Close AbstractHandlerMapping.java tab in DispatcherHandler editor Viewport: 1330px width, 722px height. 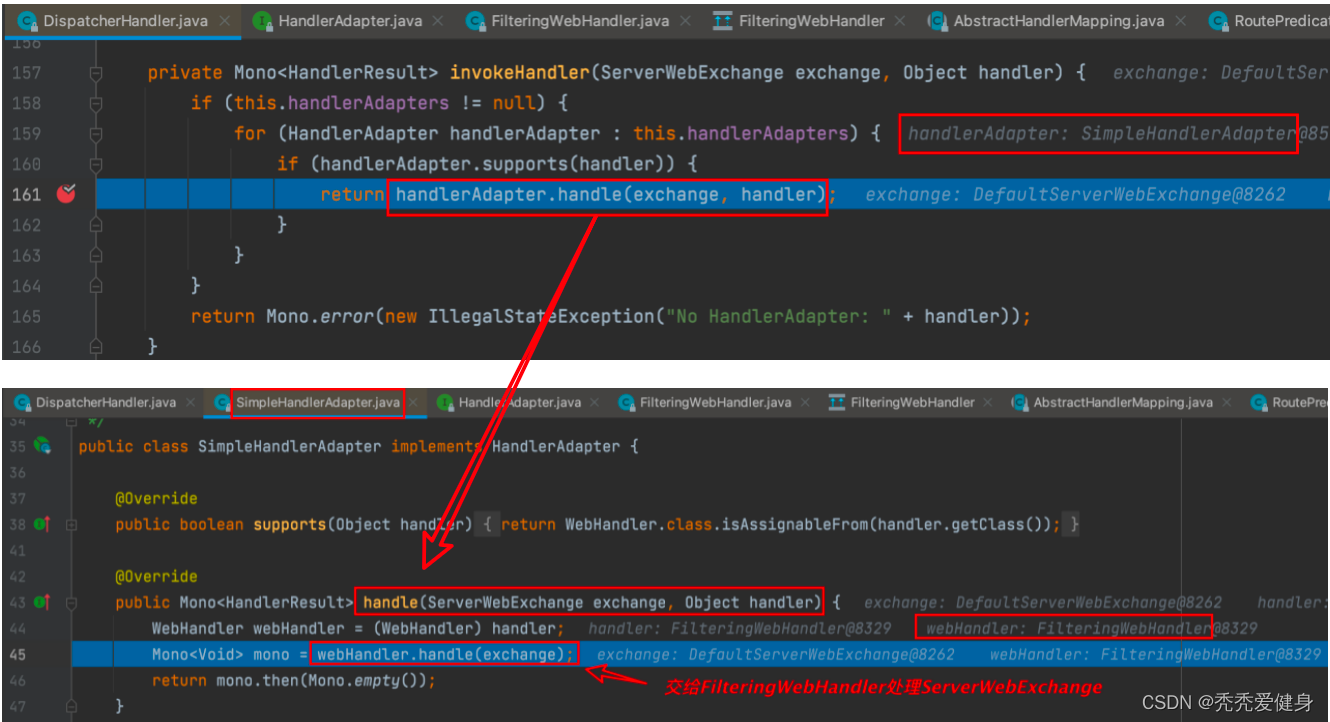tap(1181, 20)
